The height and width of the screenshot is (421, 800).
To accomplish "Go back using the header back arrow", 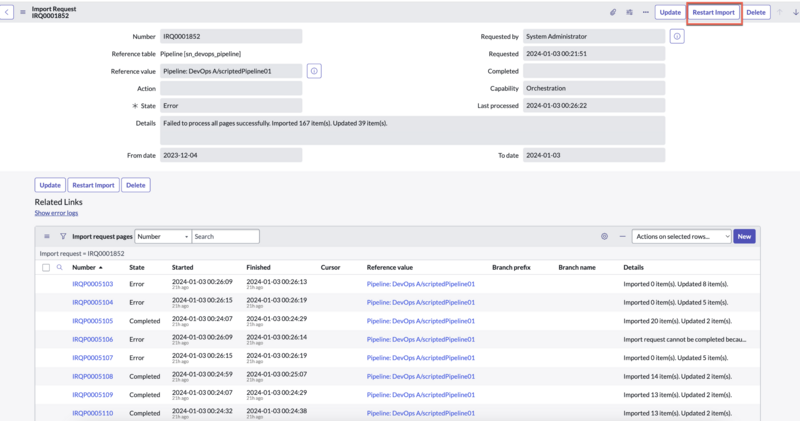I will click(x=7, y=12).
